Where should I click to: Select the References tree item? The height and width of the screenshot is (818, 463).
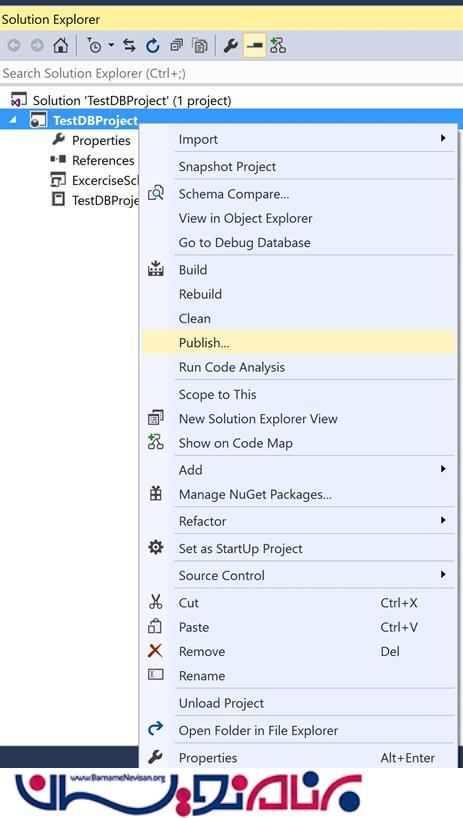click(103, 160)
